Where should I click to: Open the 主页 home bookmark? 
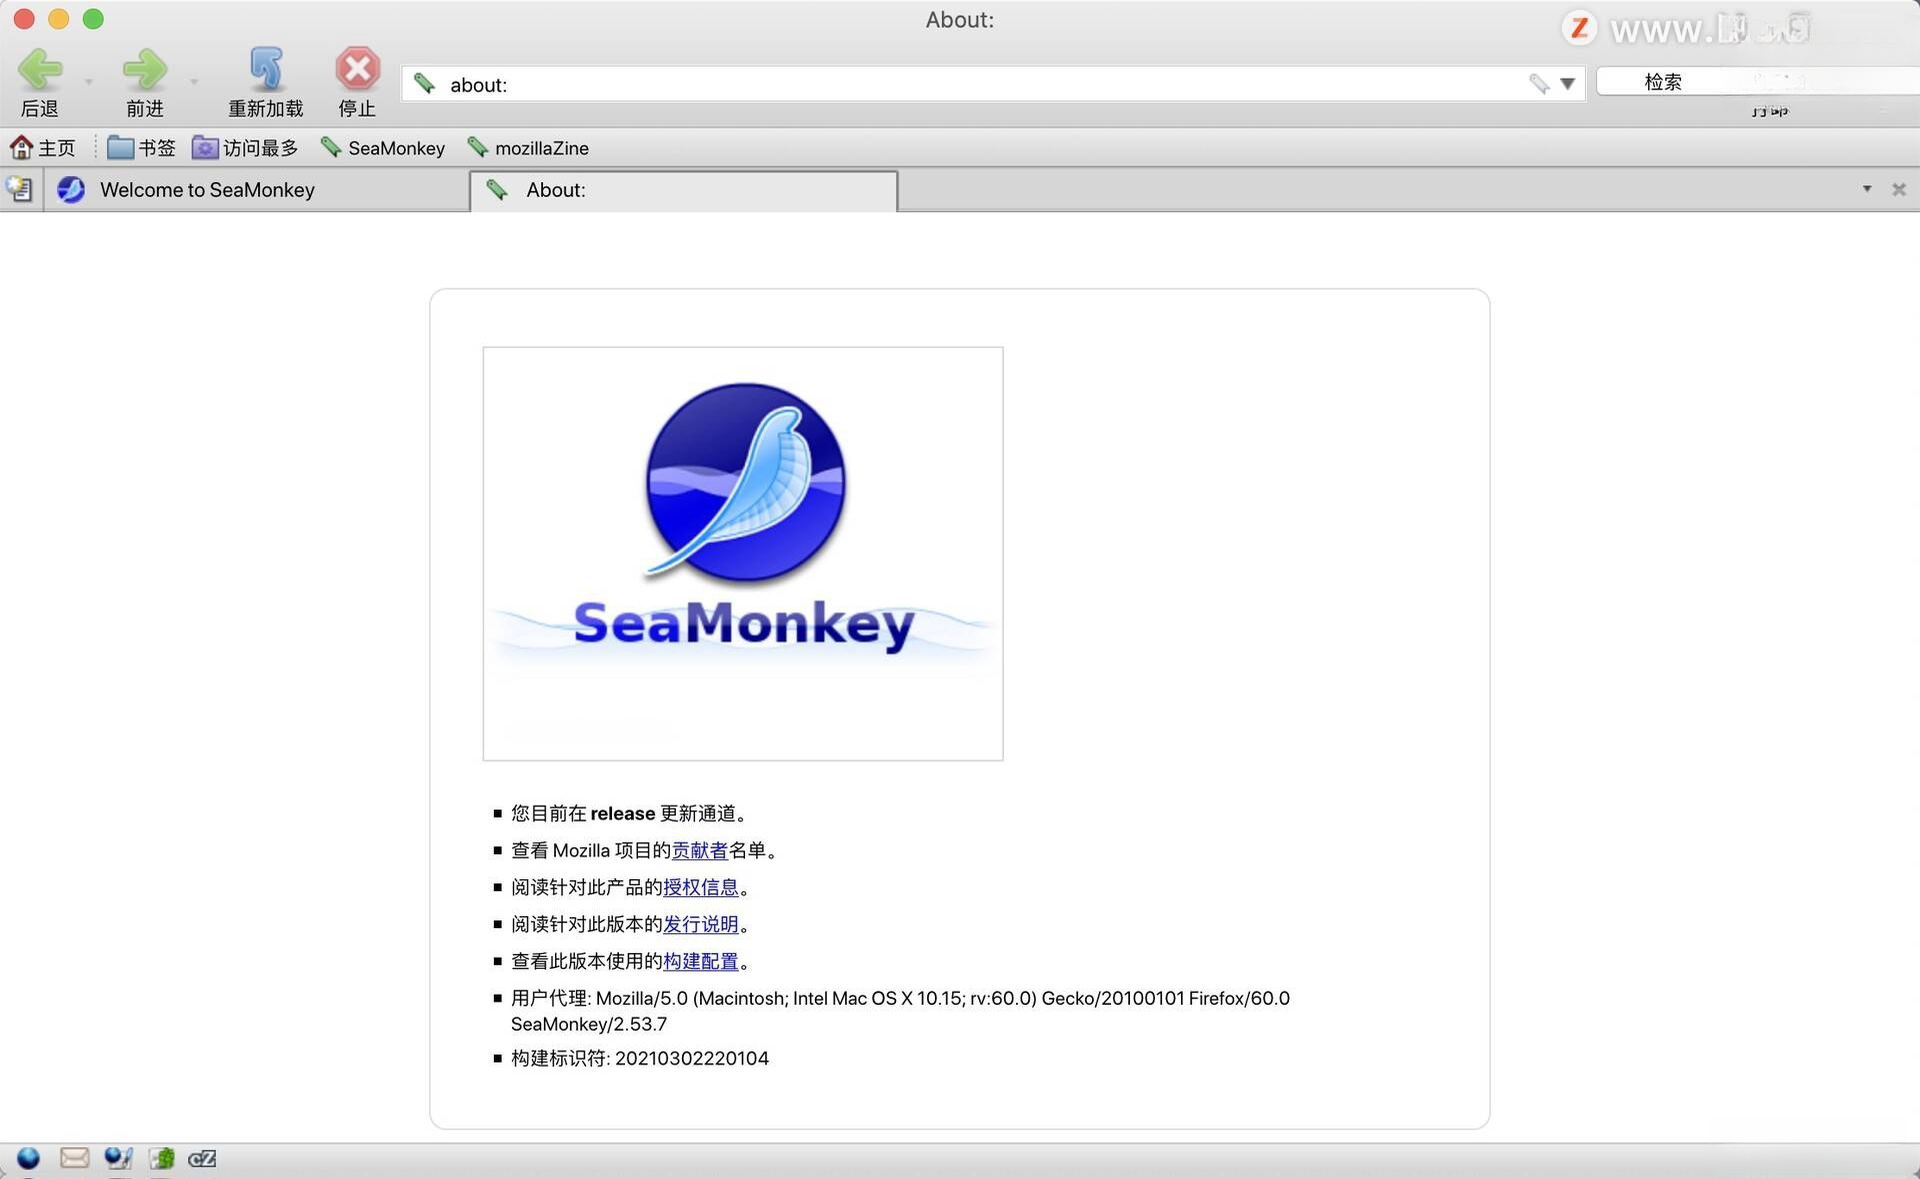[42, 148]
